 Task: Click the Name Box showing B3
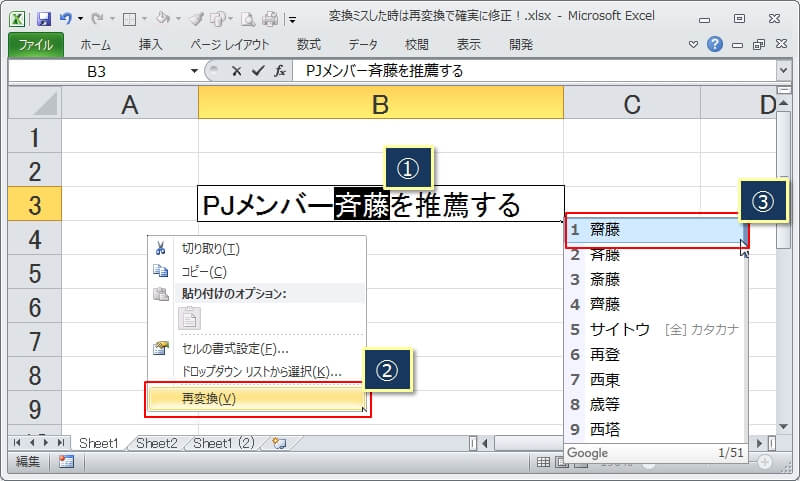97,71
